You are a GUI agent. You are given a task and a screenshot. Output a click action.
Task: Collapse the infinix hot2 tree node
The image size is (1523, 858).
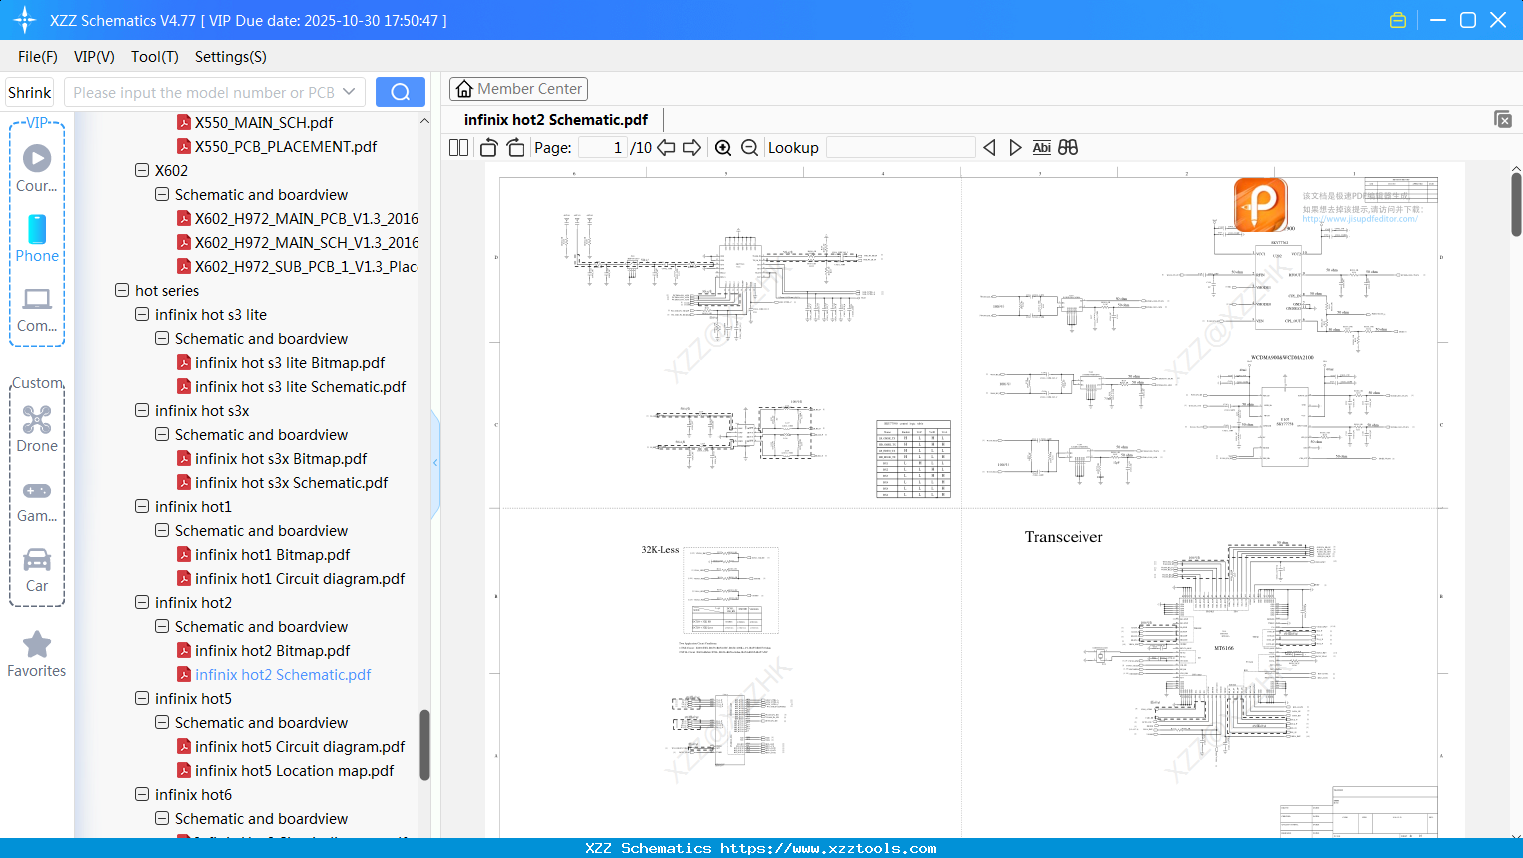pyautogui.click(x=142, y=602)
